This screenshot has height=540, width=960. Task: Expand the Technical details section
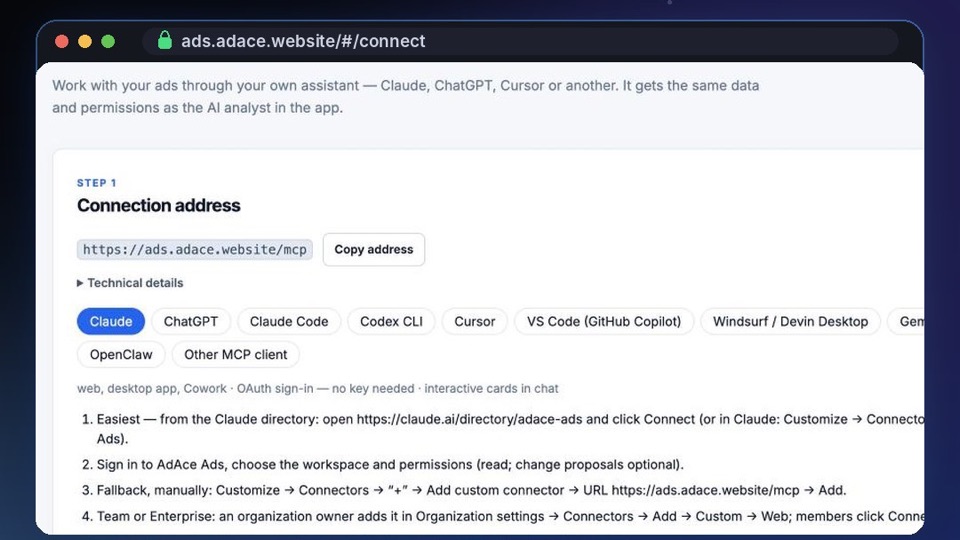pos(130,283)
